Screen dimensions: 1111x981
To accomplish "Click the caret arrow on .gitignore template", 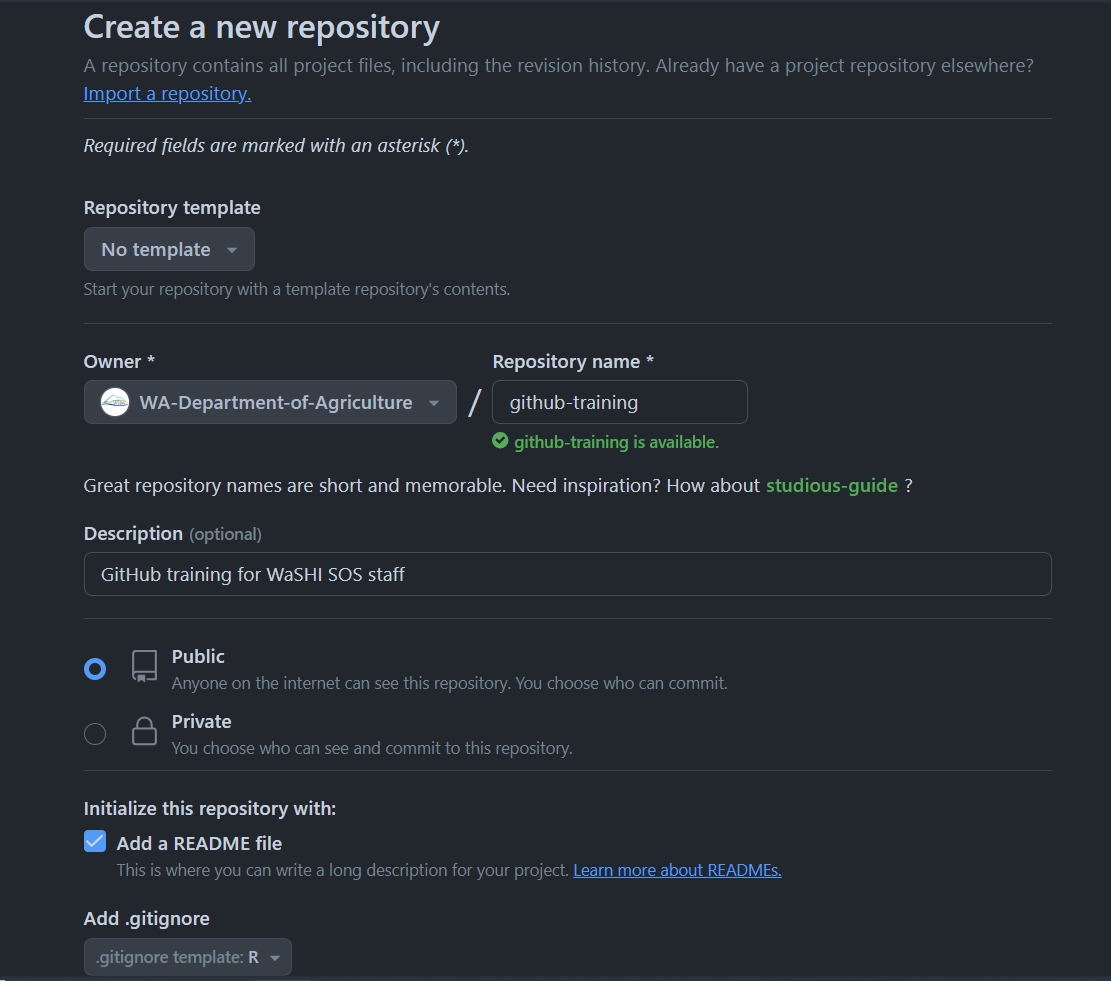I will point(275,958).
